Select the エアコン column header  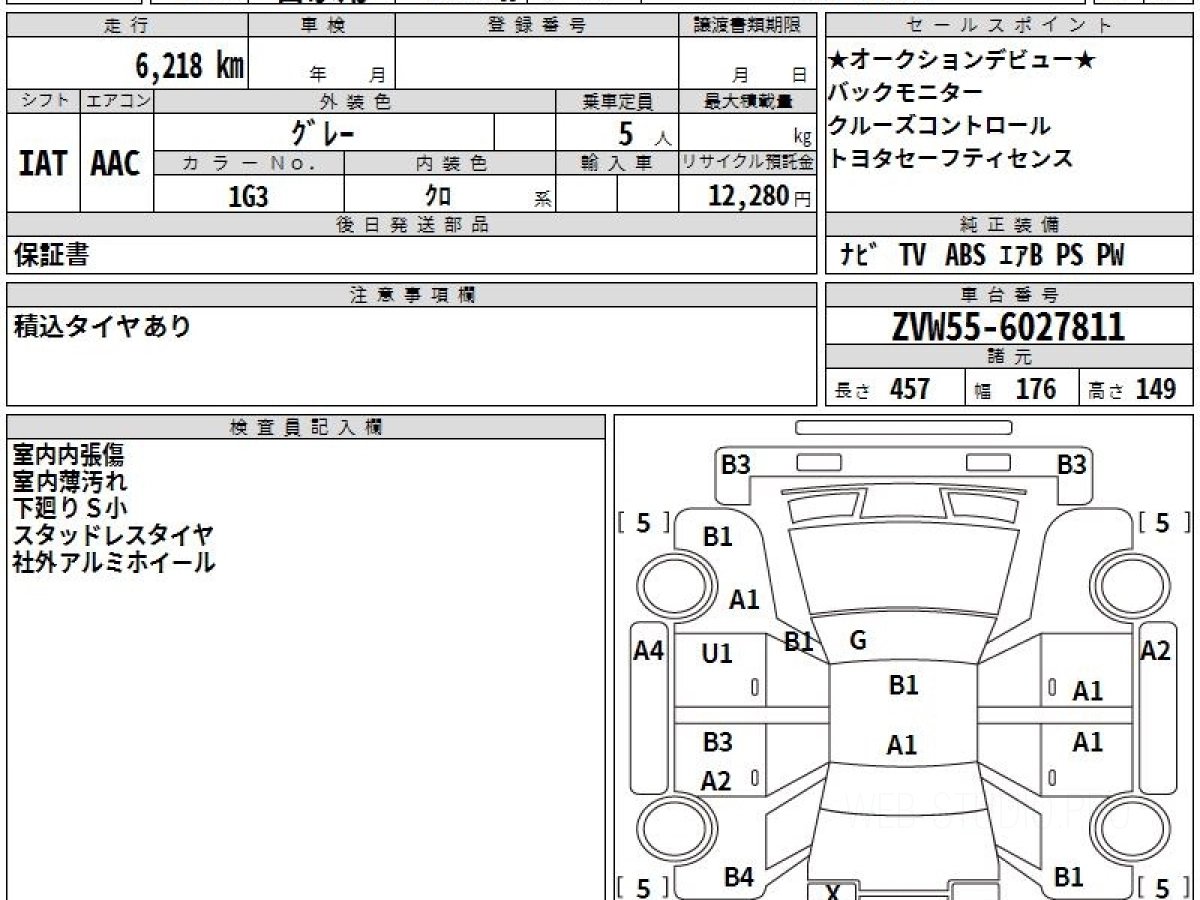(x=117, y=101)
